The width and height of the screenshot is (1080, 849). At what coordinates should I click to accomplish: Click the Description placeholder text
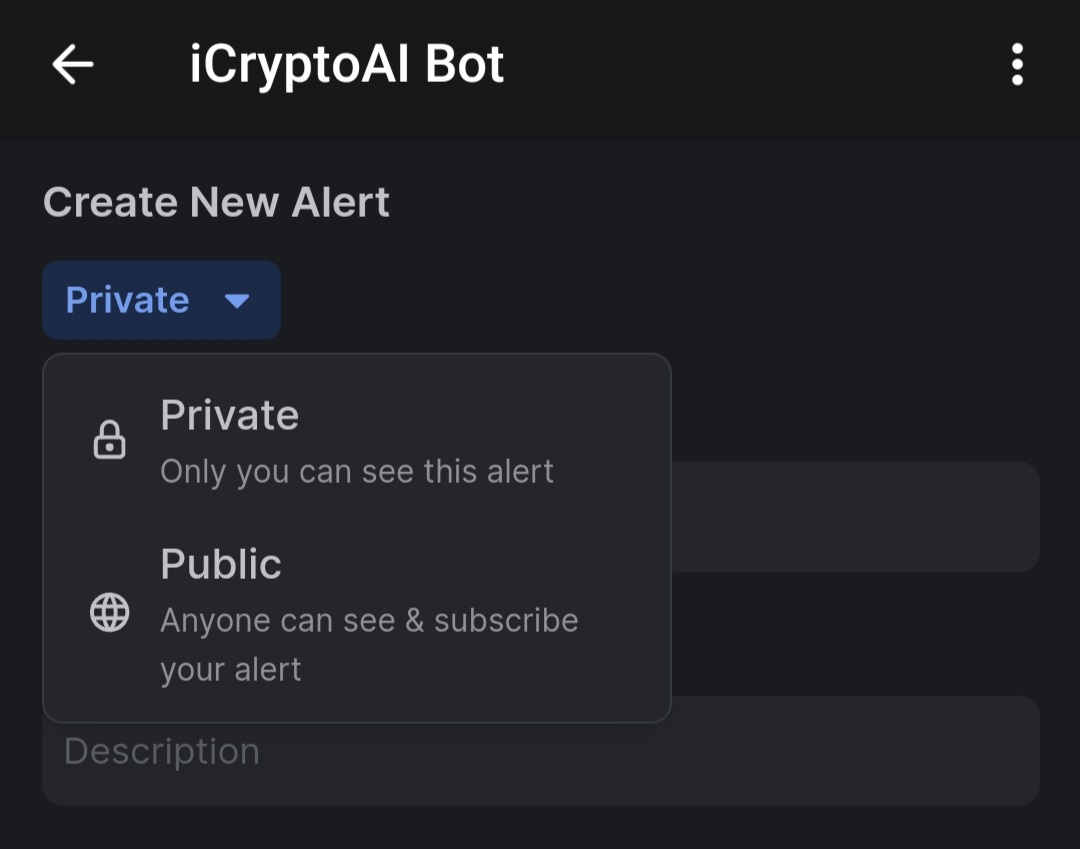(162, 751)
